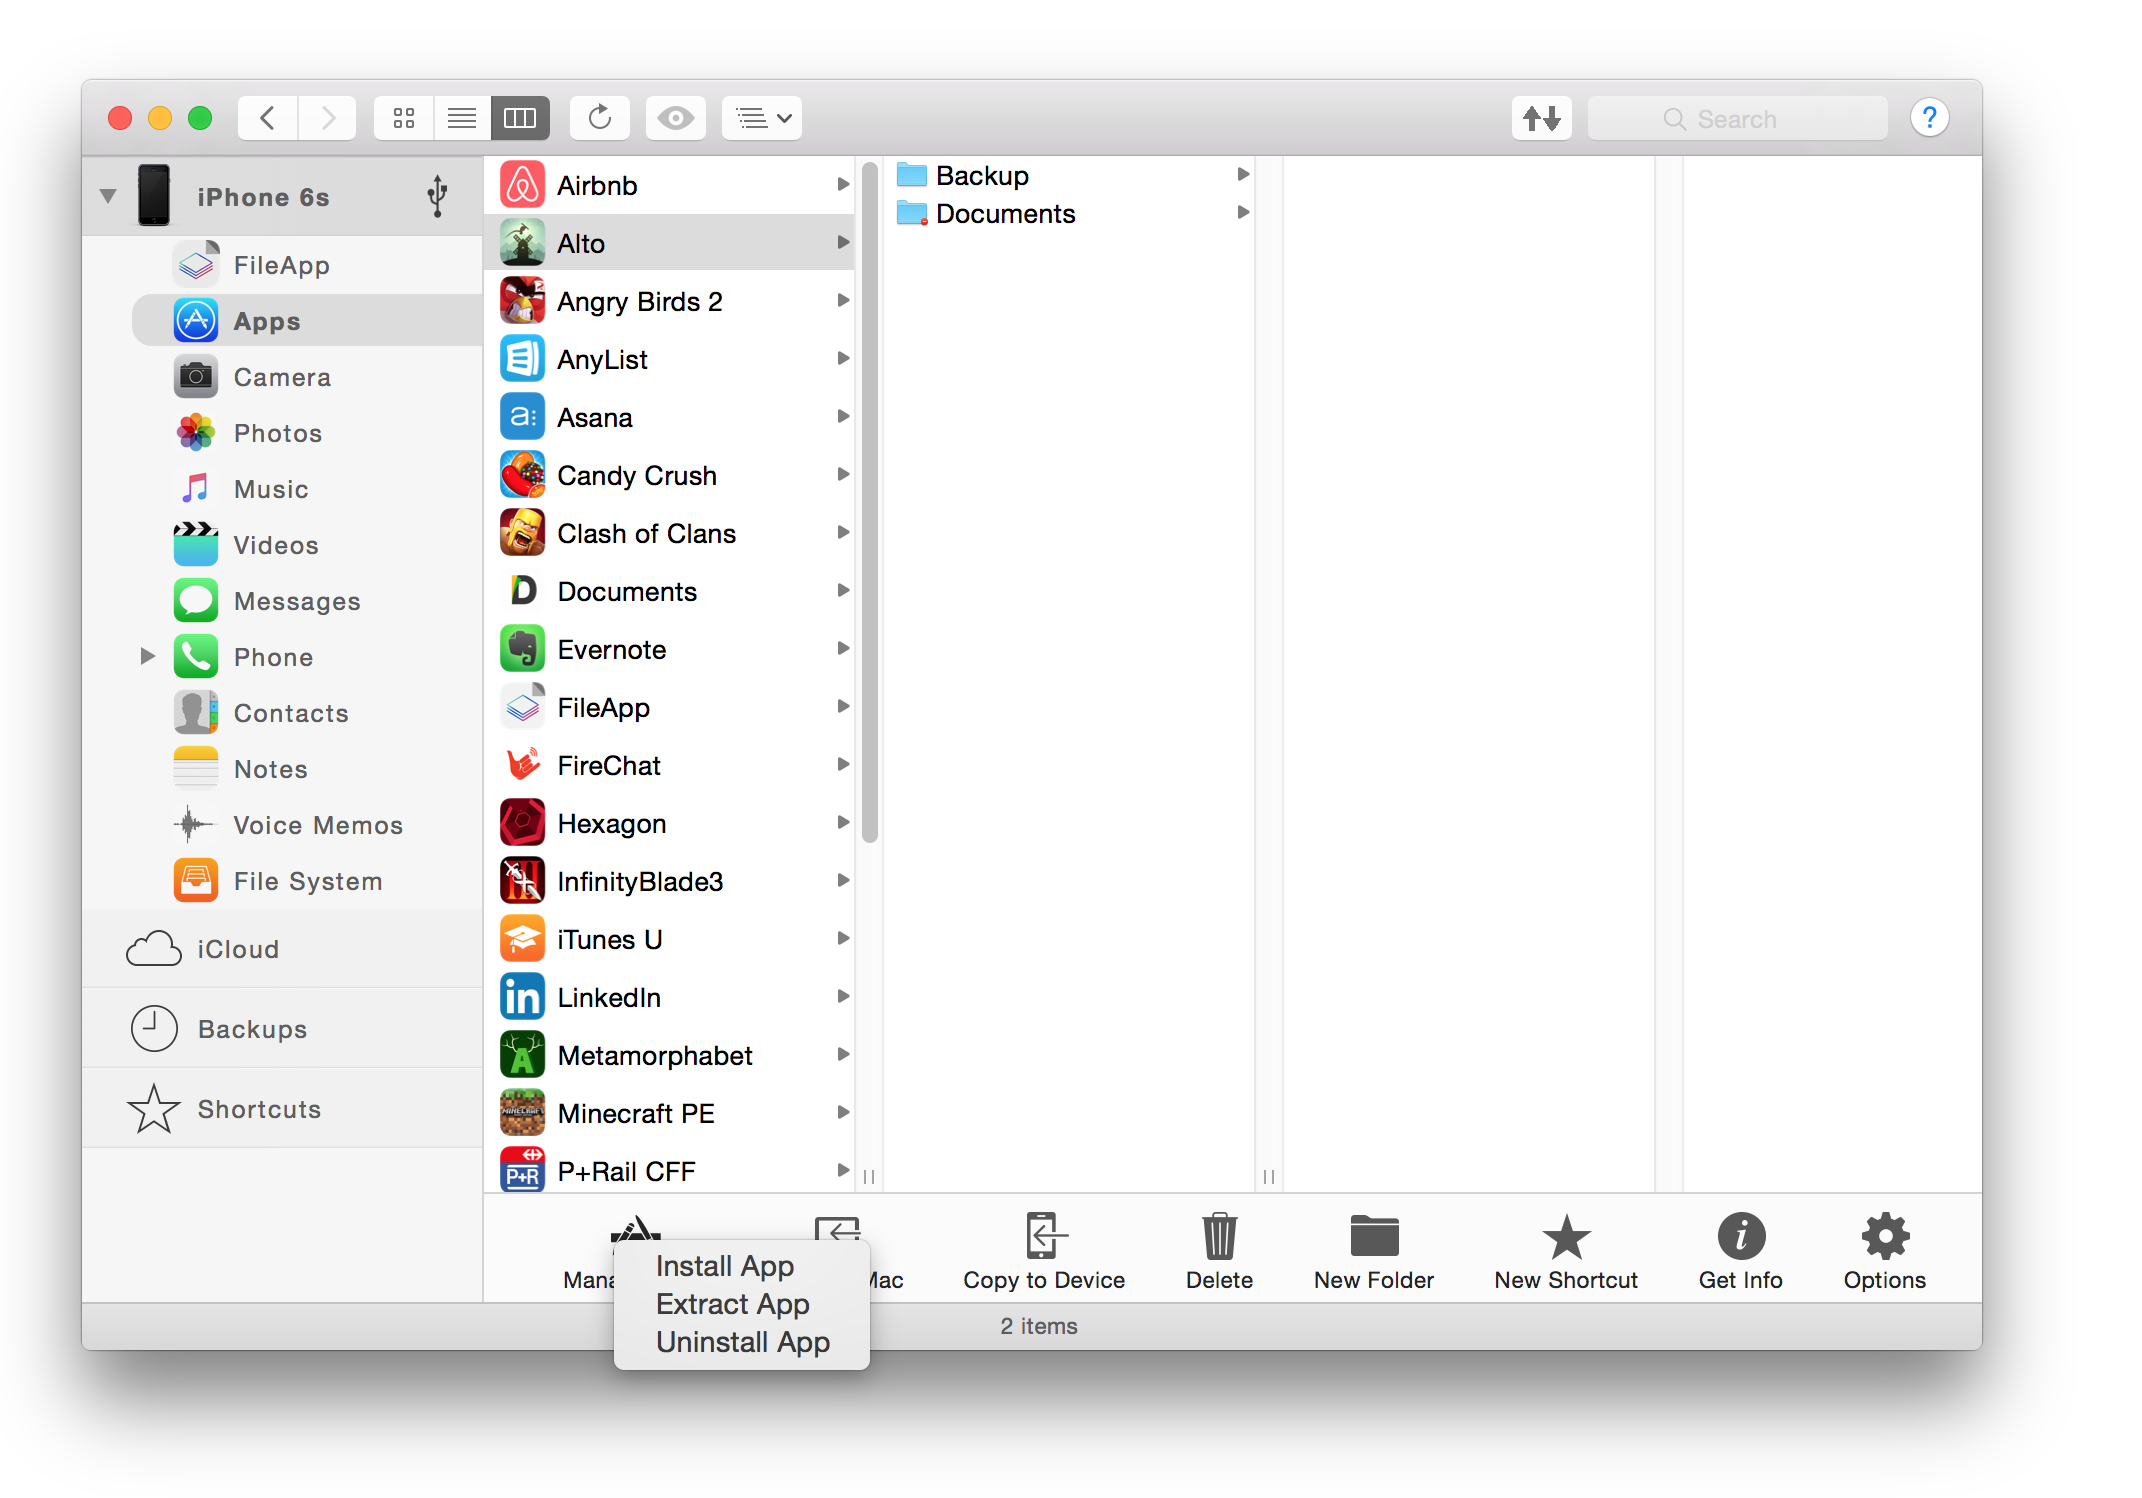Click the Forward navigation arrow
Screen dimensions: 2142x1498
pos(327,119)
